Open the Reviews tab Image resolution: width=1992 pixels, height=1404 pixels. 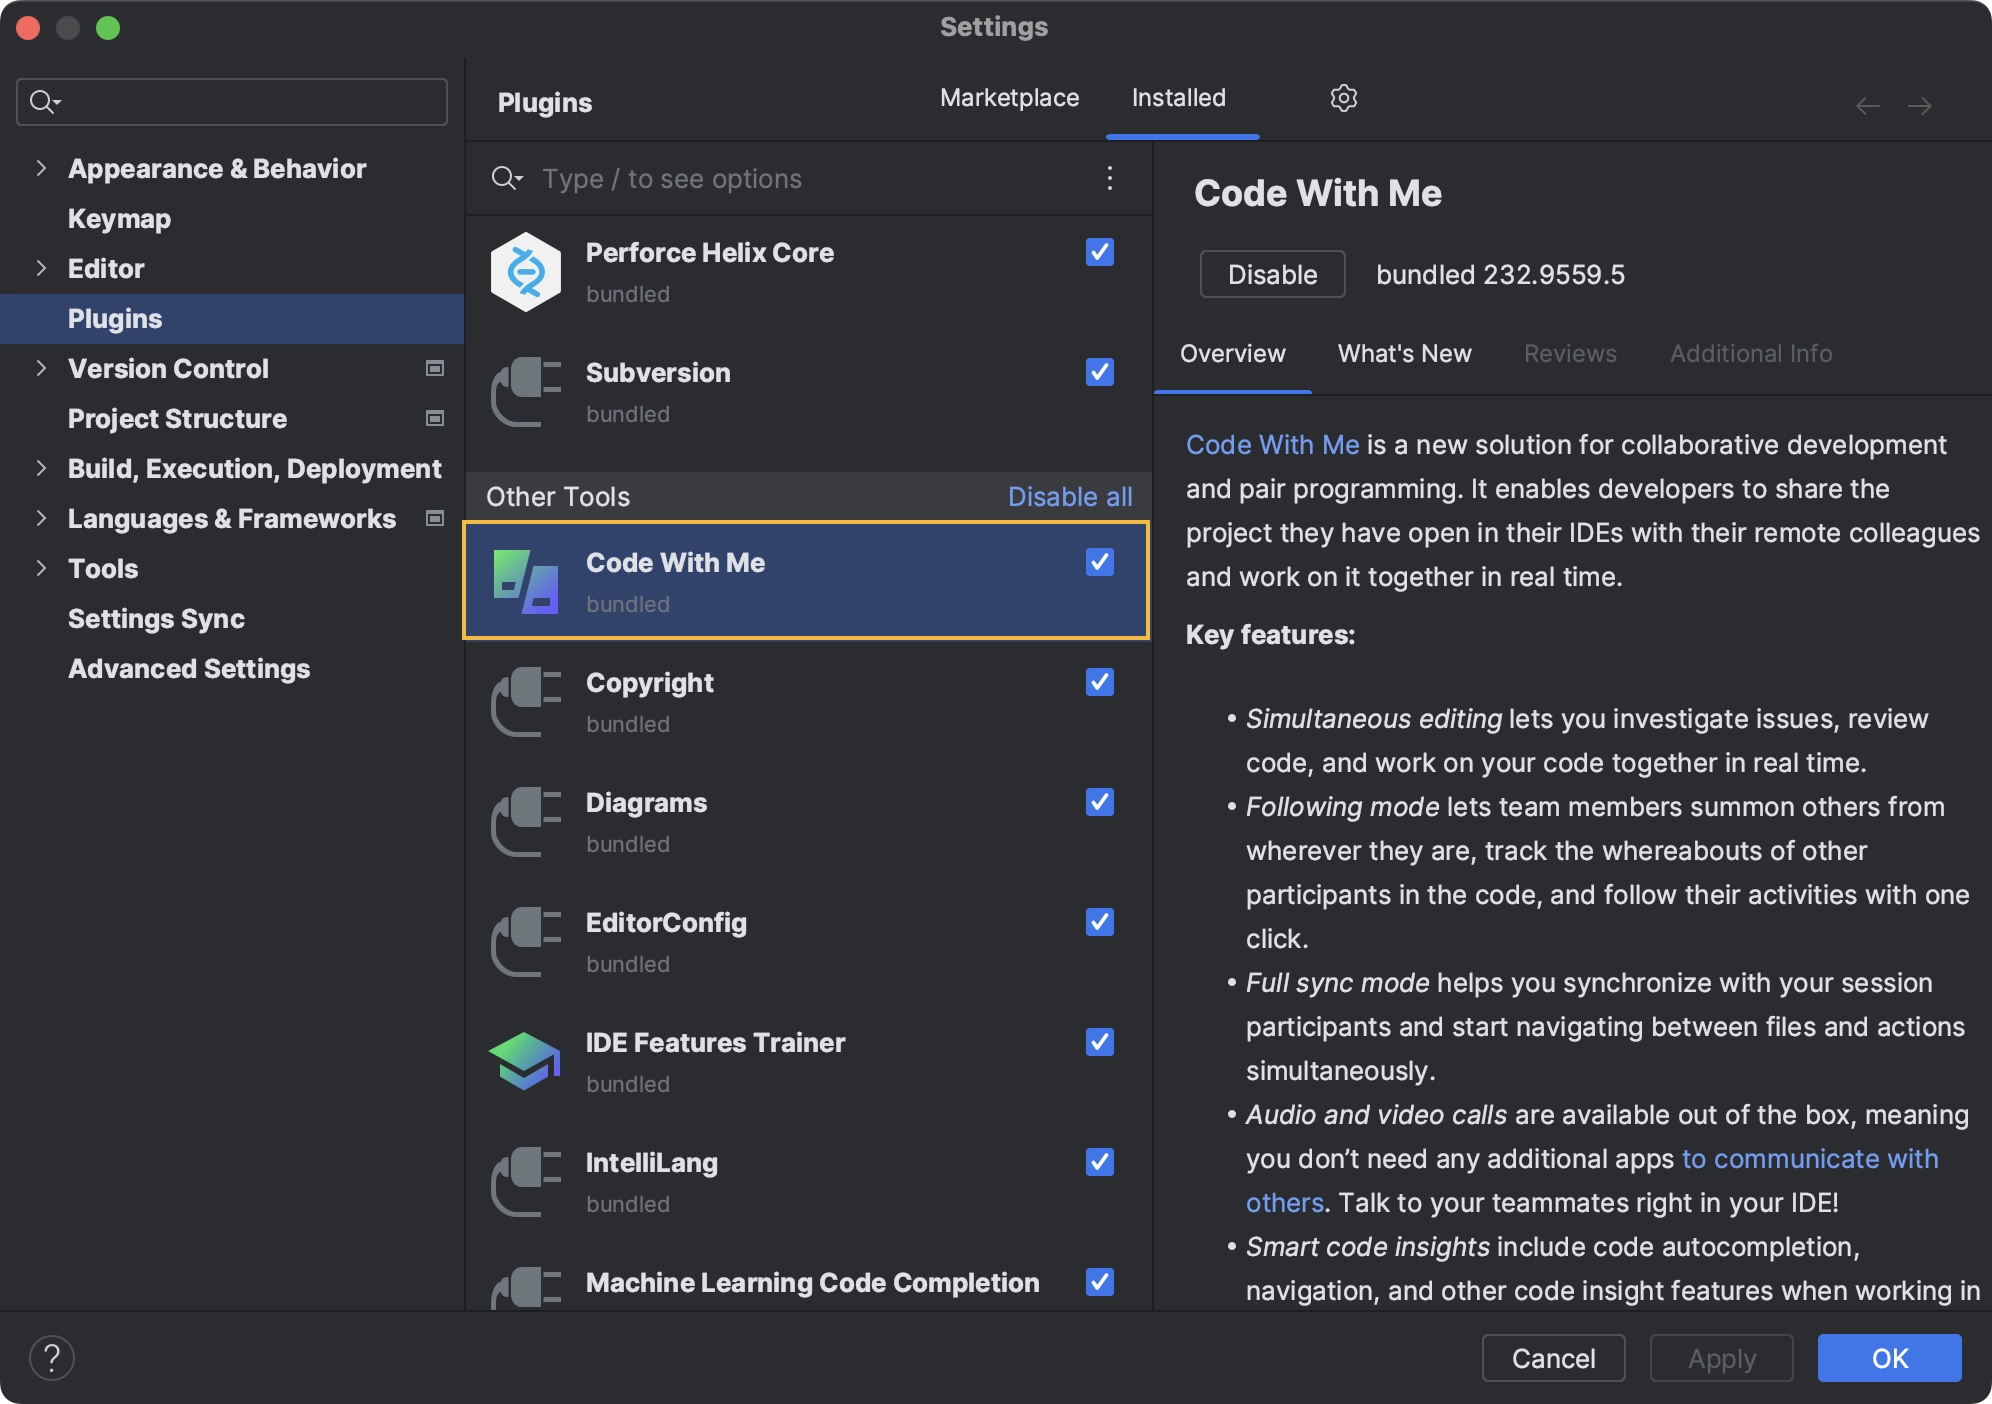1570,354
